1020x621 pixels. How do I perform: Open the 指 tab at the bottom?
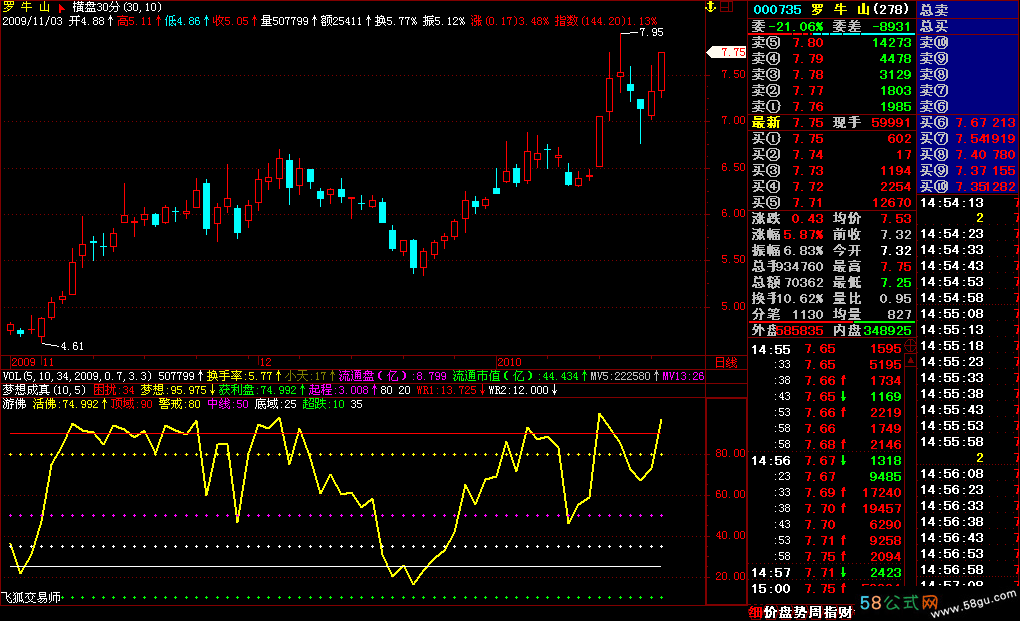830,612
